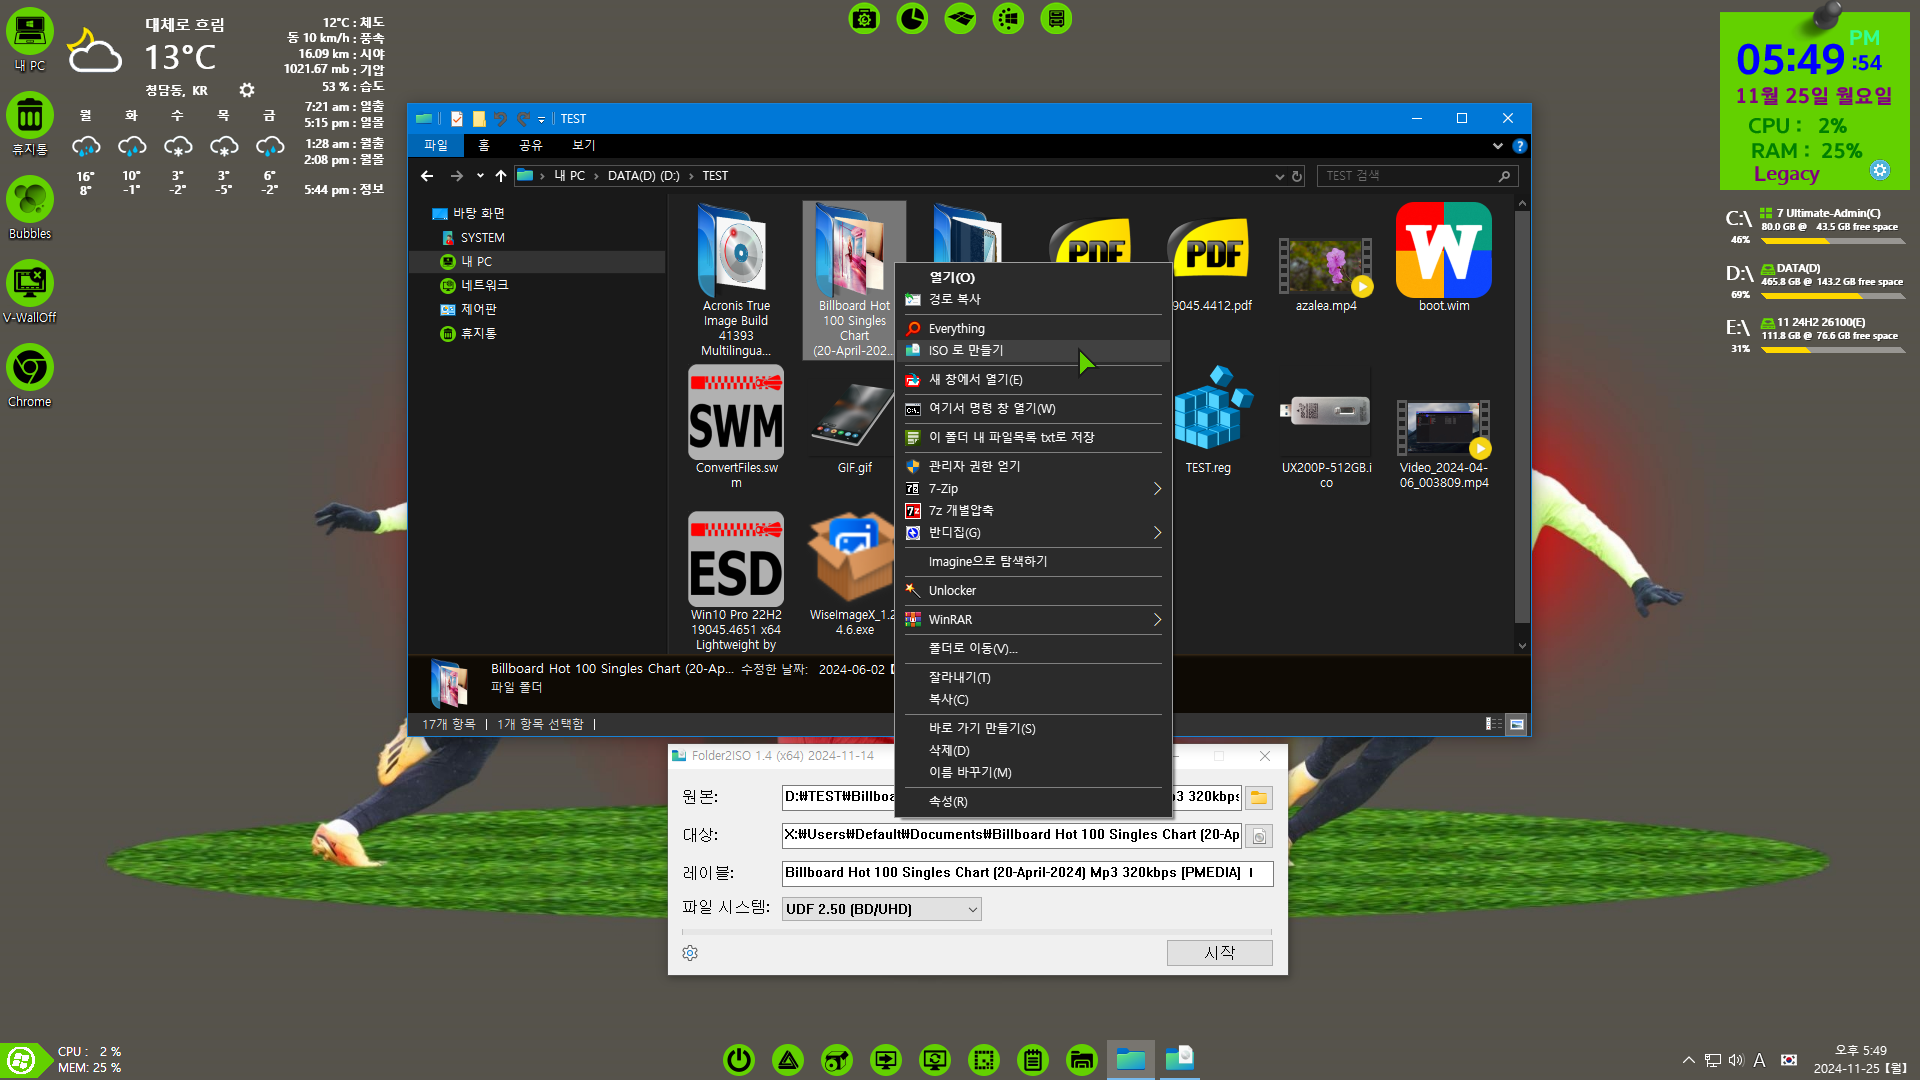1920x1080 pixels.
Task: Choose 경로 복사 menu entry
Action: (x=1033, y=299)
